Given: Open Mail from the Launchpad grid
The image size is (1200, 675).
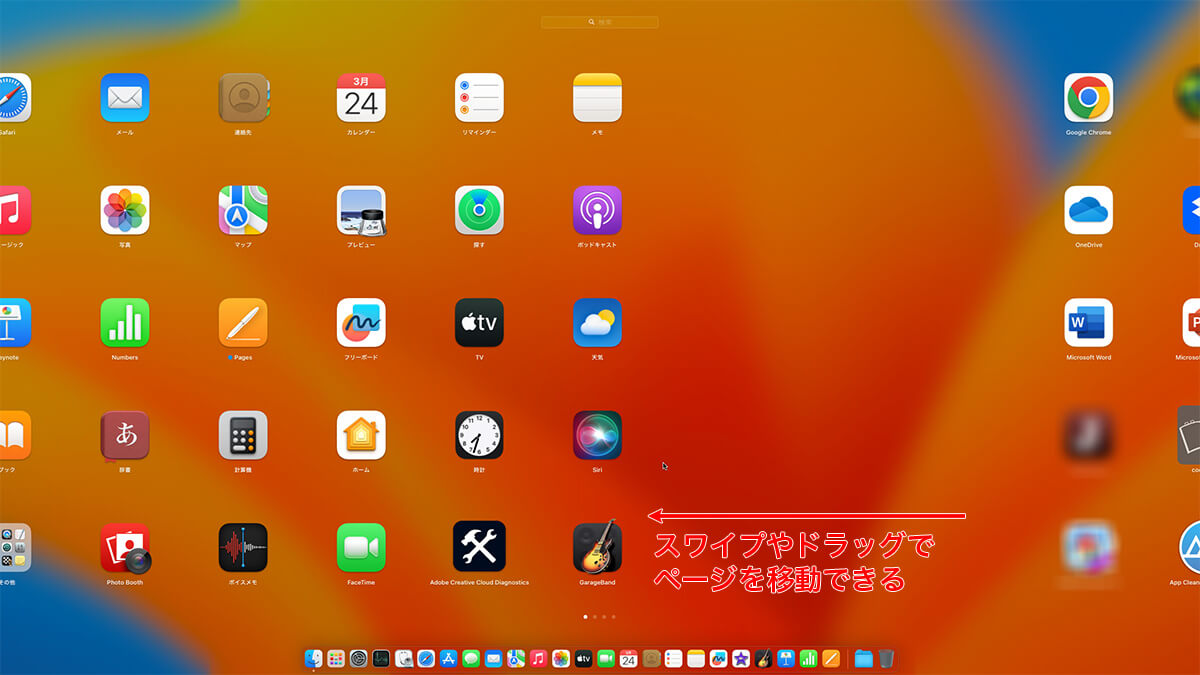Looking at the screenshot, I should point(125,98).
